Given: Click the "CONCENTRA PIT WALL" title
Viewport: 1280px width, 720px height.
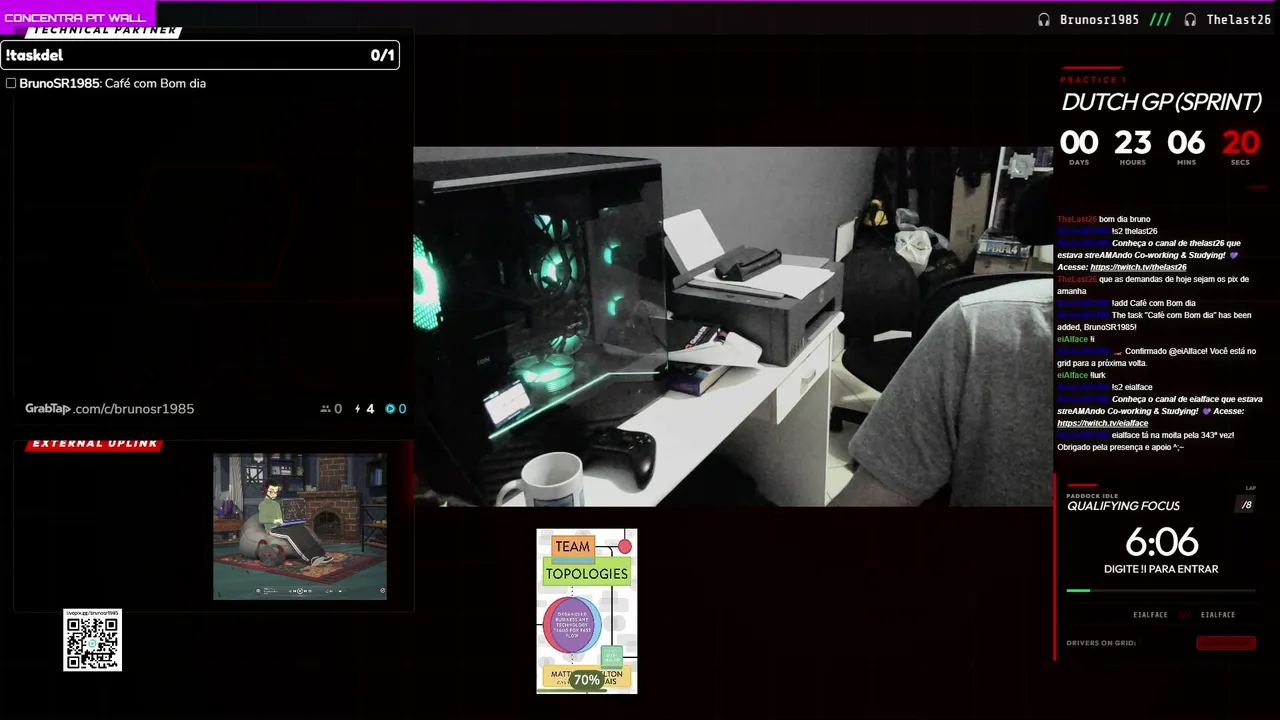Looking at the screenshot, I should tap(75, 18).
